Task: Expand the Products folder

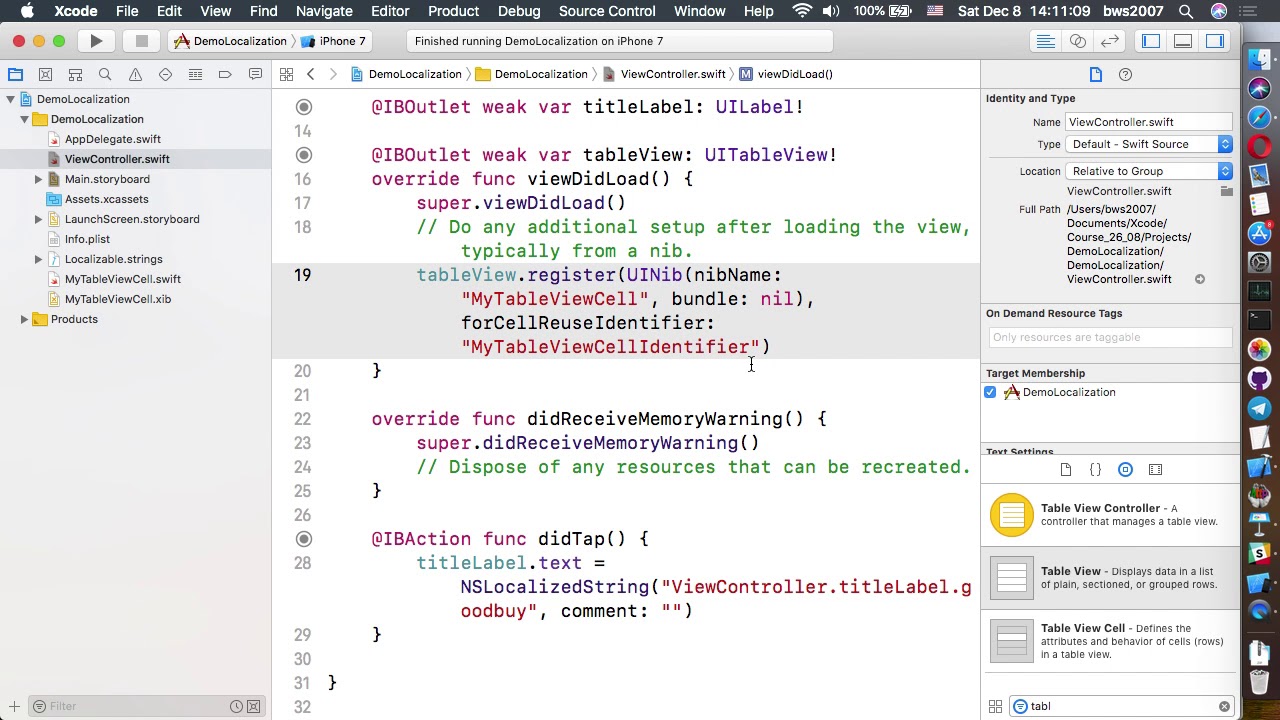Action: pyautogui.click(x=24, y=319)
